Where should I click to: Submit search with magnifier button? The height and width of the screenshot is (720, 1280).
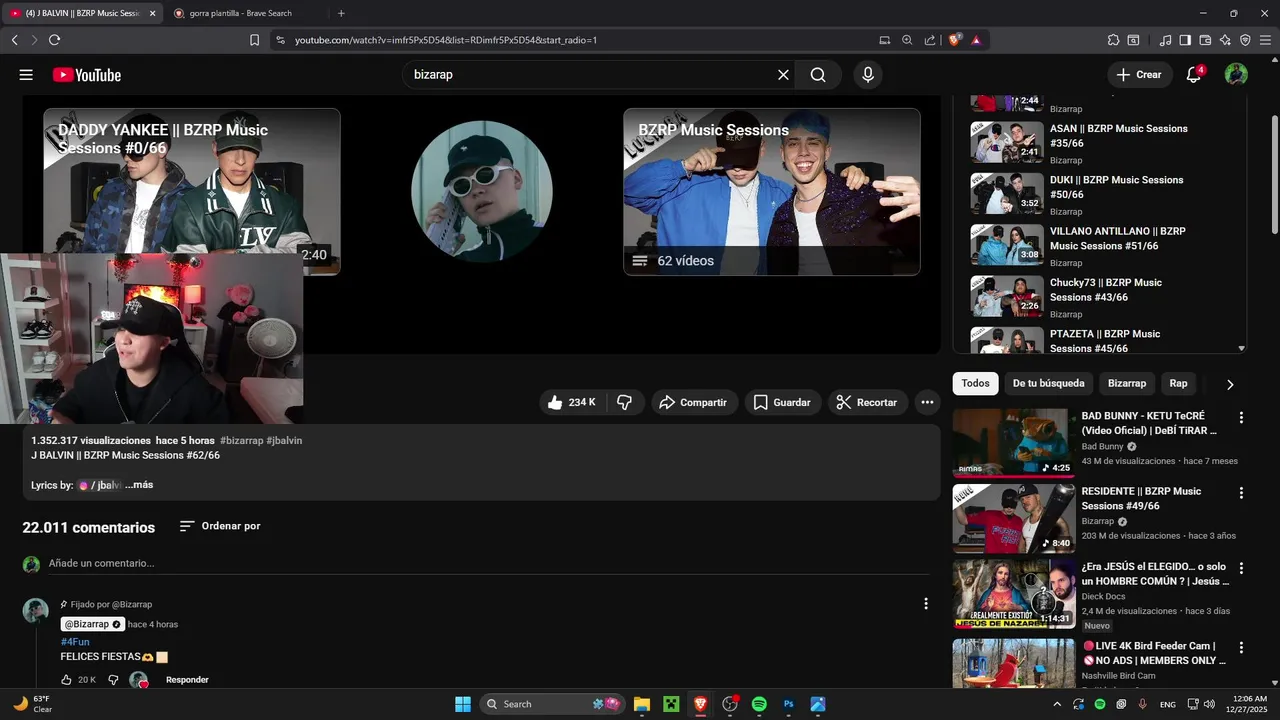[x=818, y=75]
